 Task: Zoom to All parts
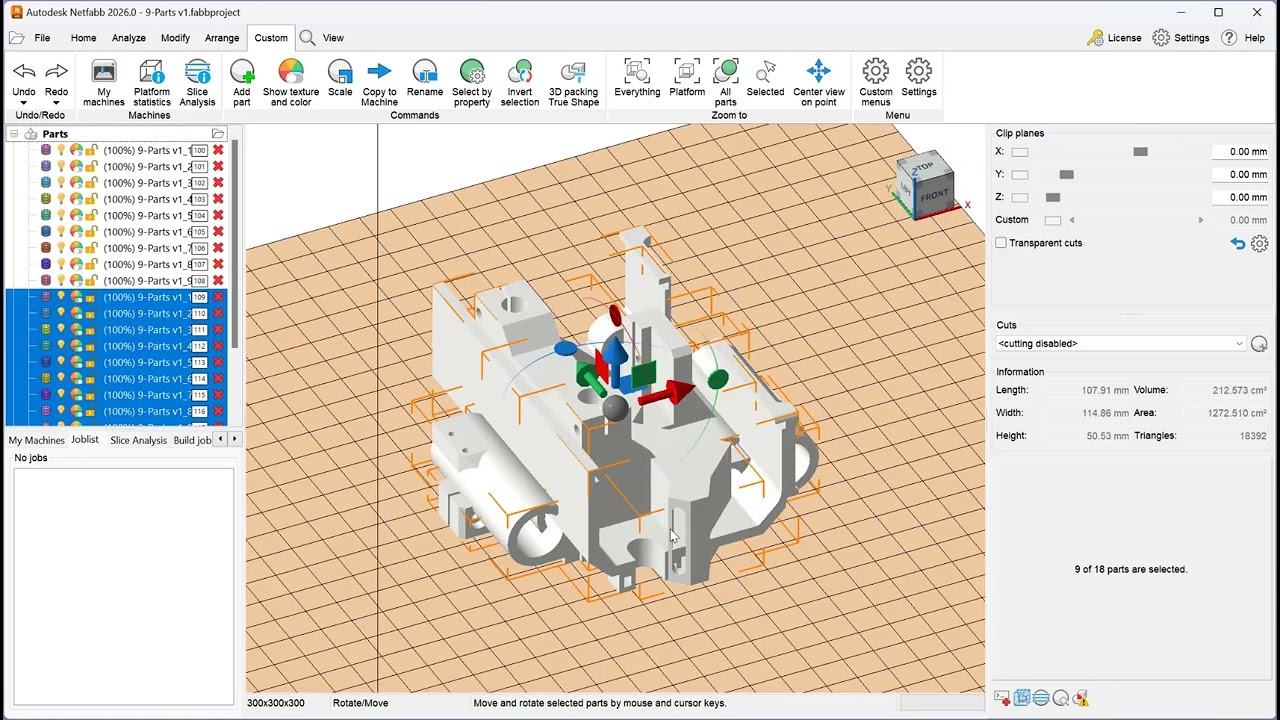pos(726,82)
